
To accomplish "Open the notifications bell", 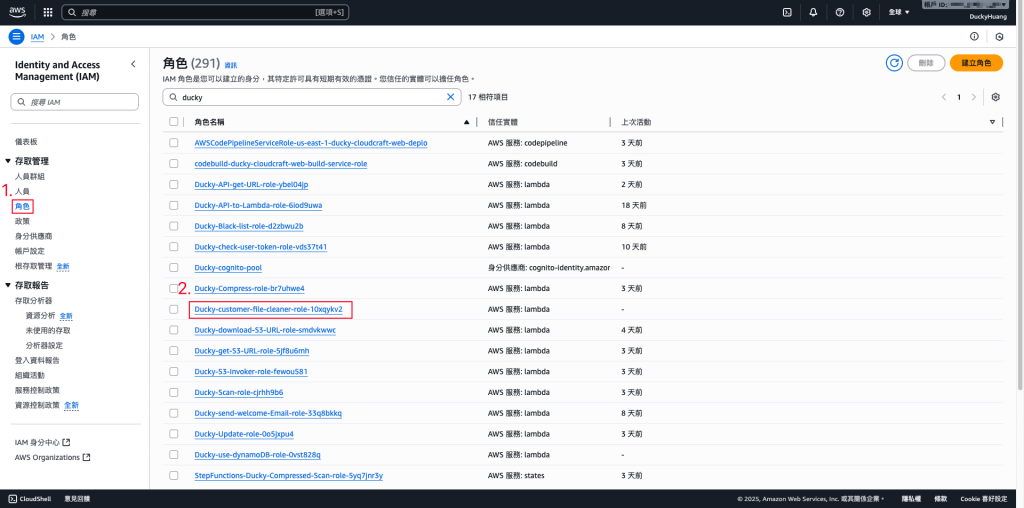I will [x=813, y=12].
